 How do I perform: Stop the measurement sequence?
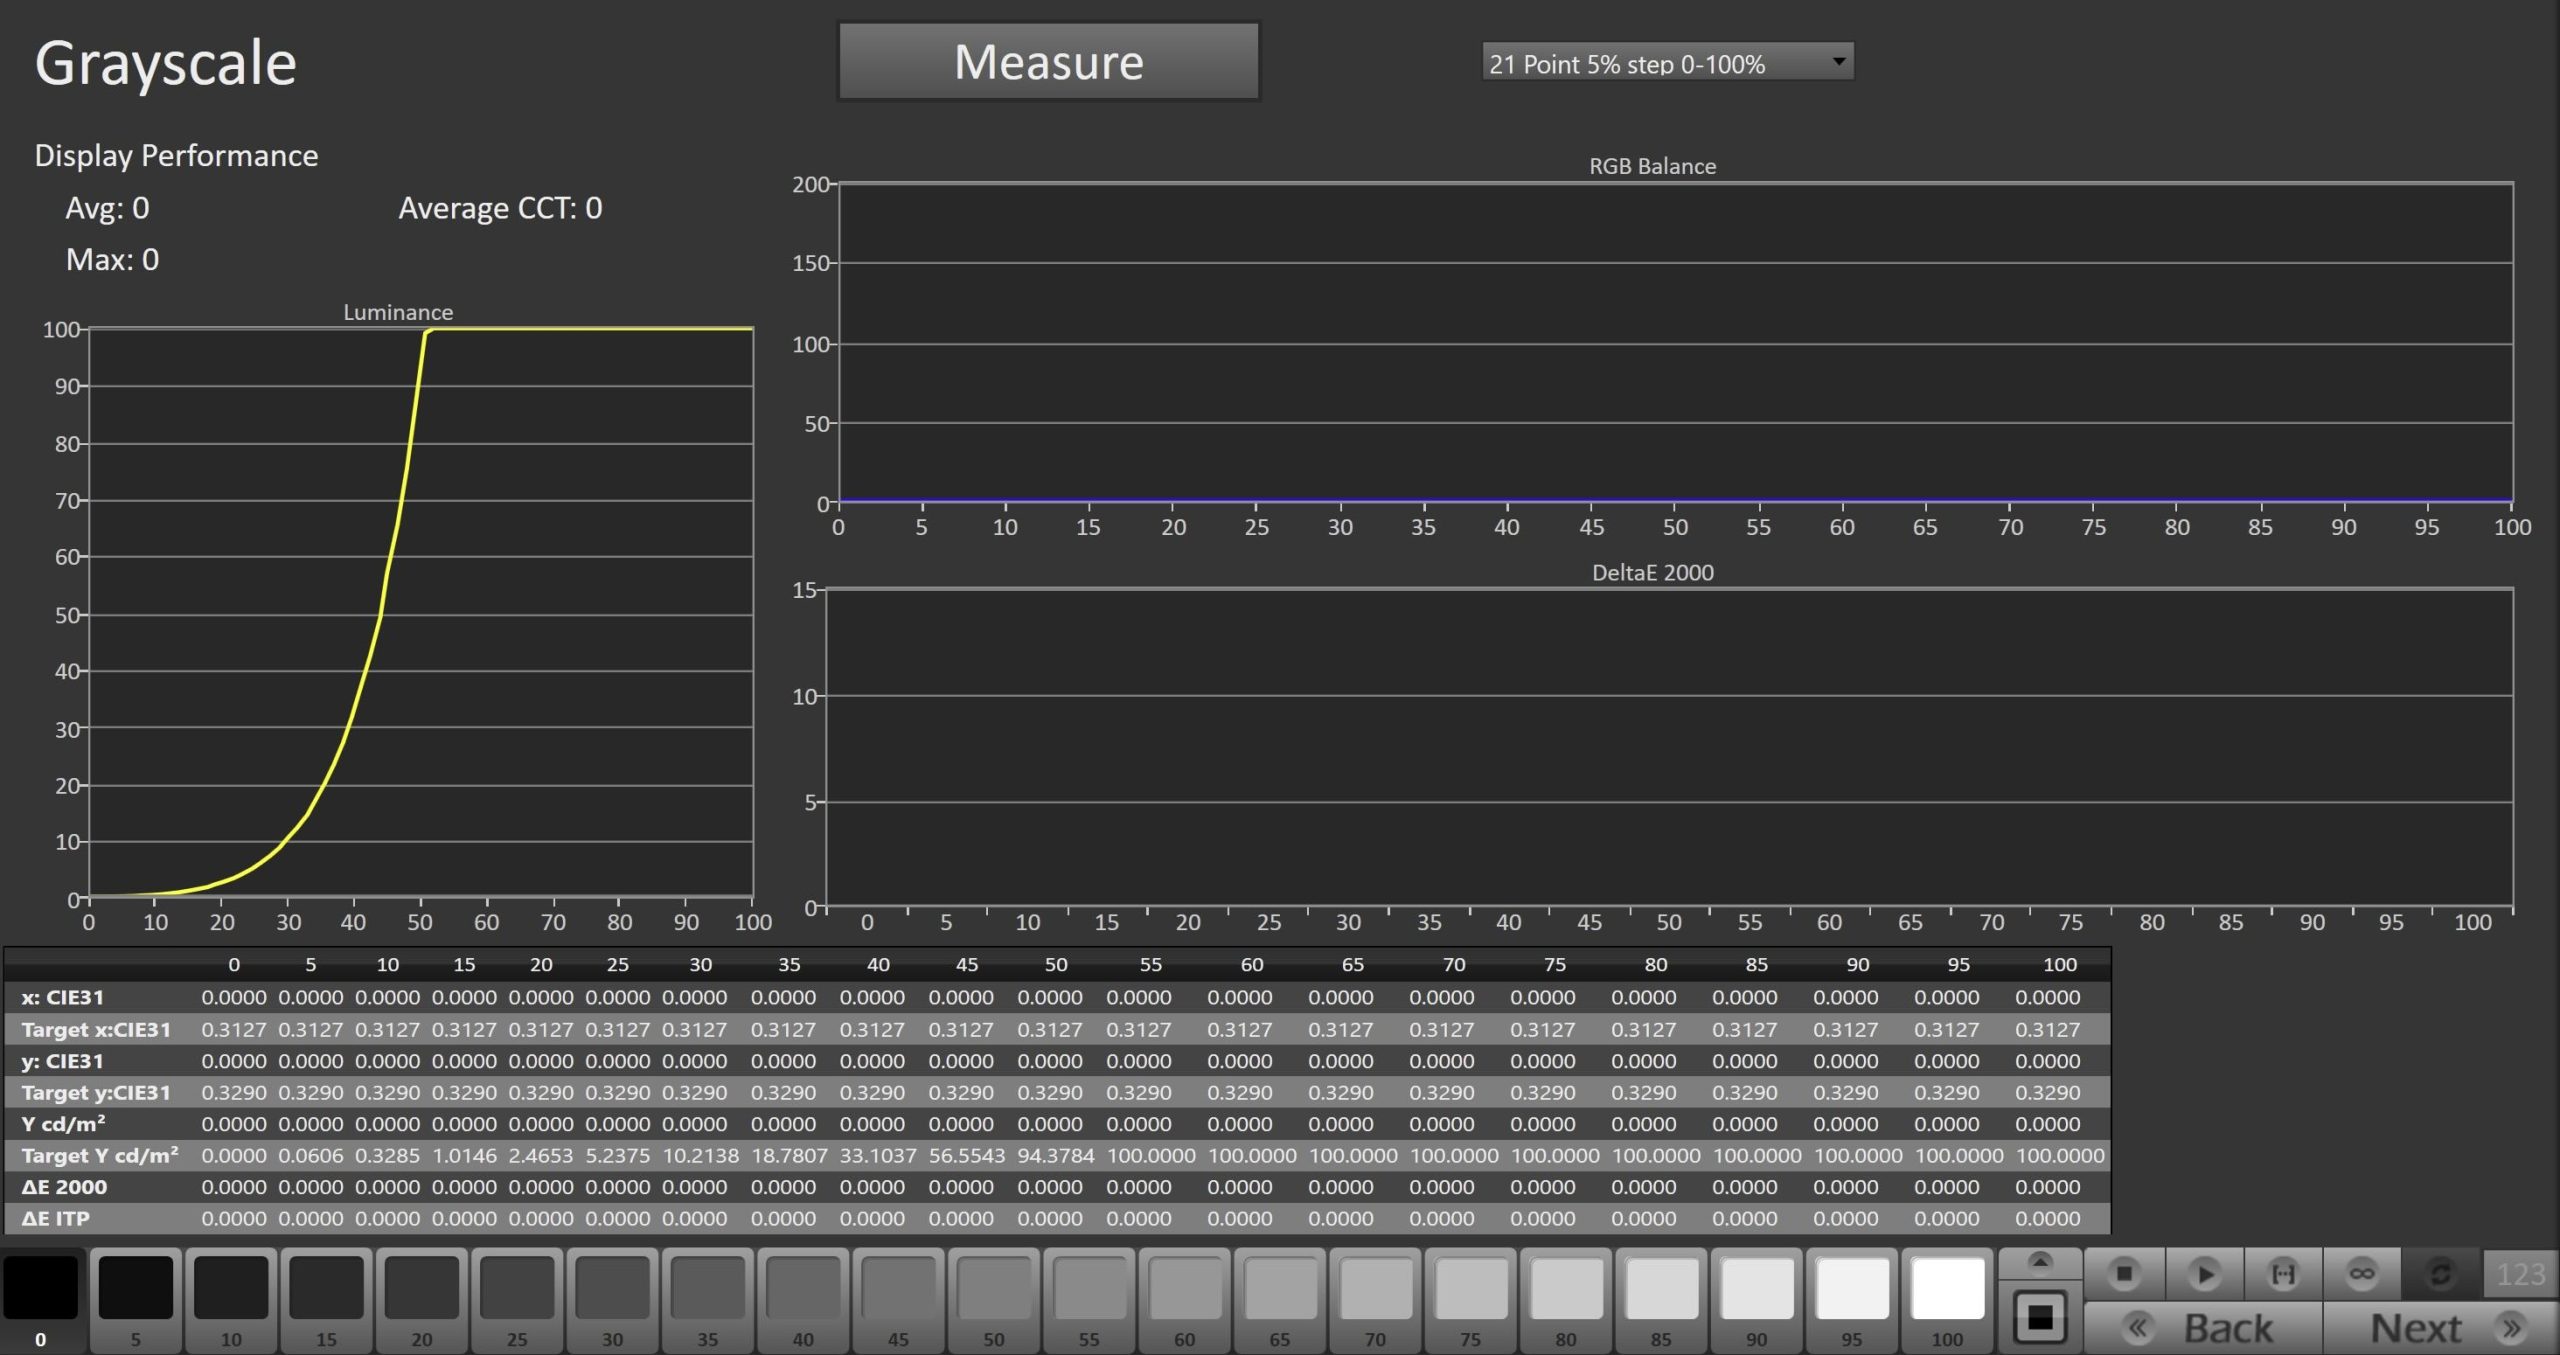point(2124,1273)
